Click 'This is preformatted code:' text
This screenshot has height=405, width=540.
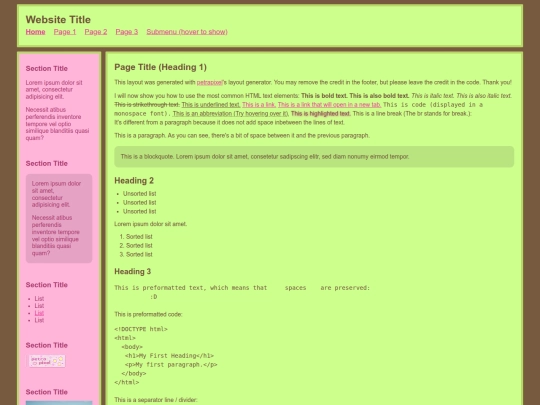pyautogui.click(x=148, y=314)
